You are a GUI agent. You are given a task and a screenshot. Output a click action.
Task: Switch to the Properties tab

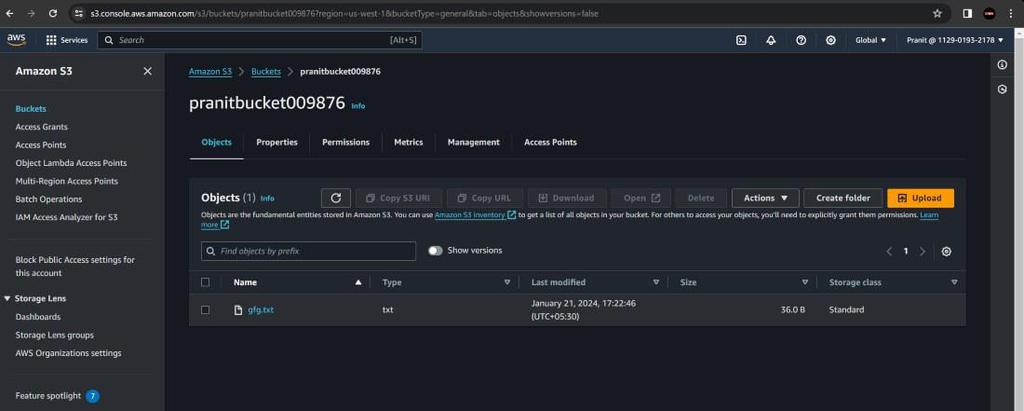tap(277, 142)
